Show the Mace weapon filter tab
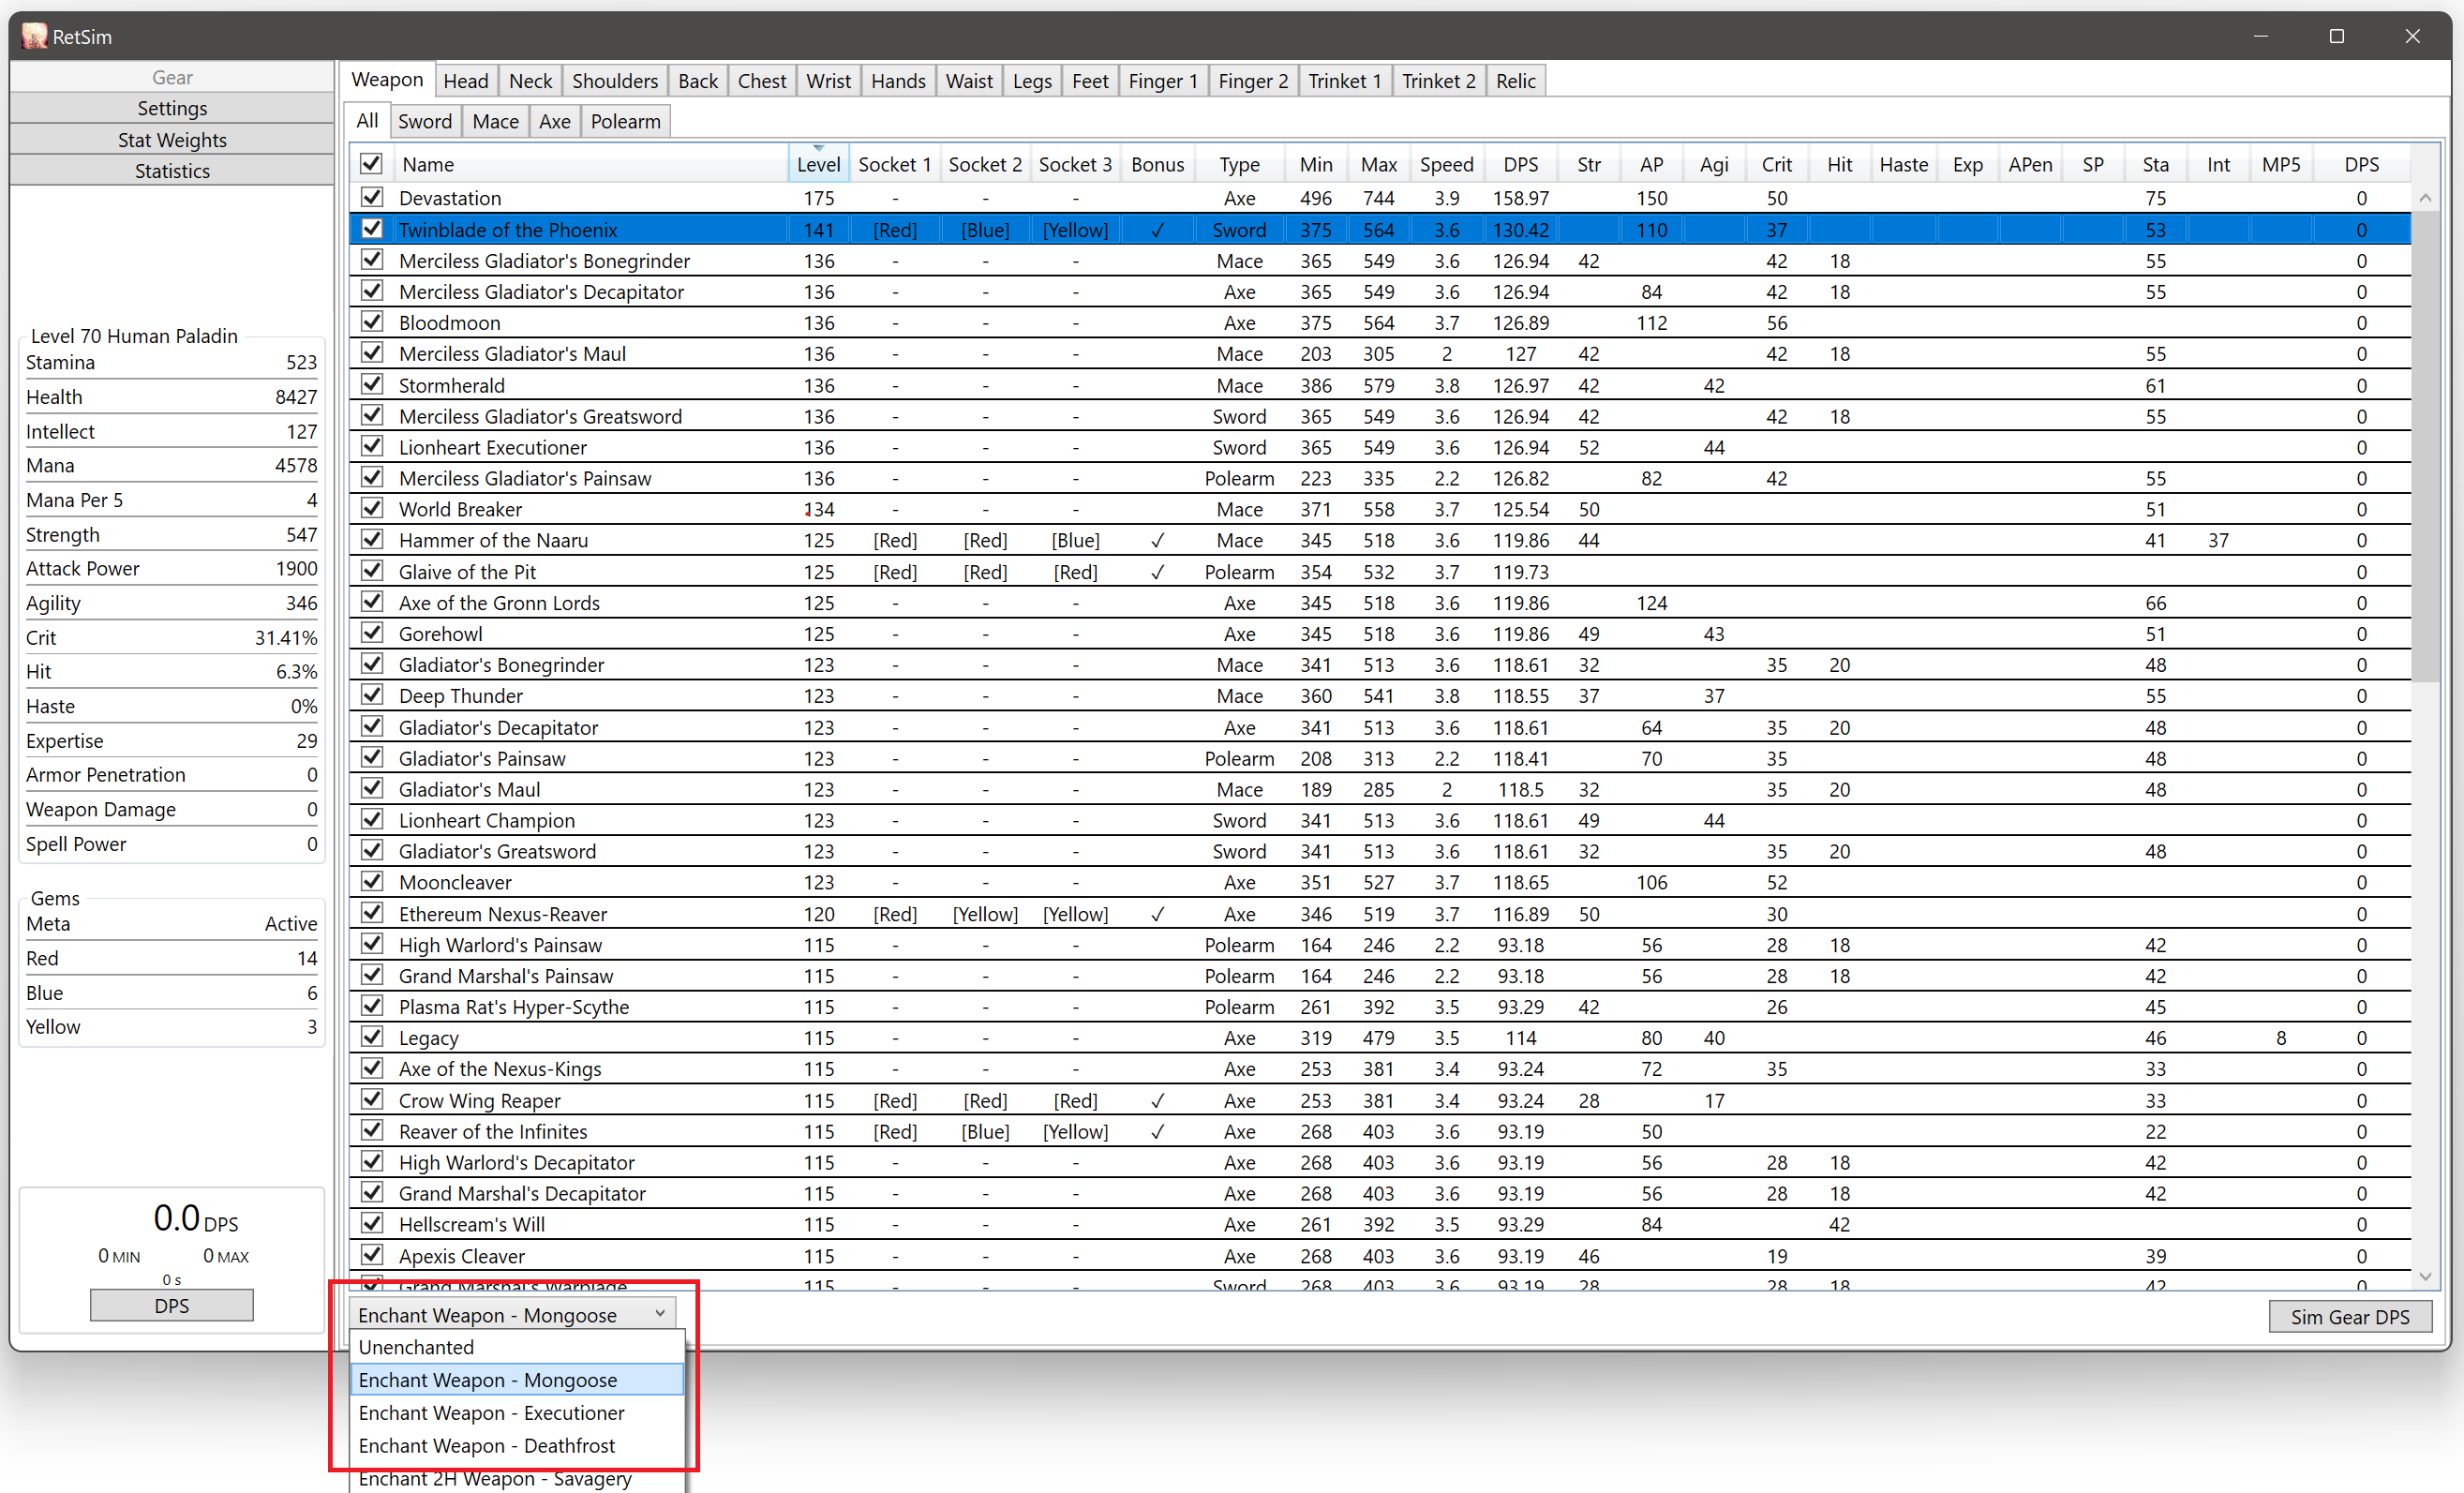Viewport: 2464px width, 1493px height. pyautogui.click(x=495, y=121)
